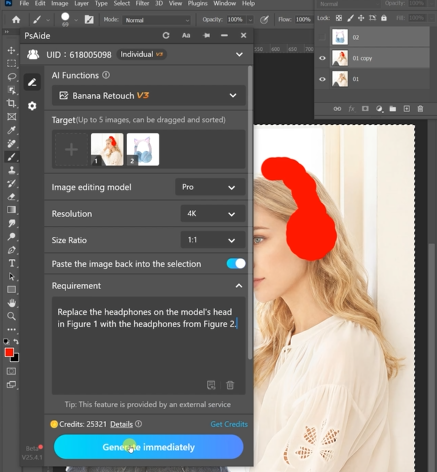Link layers in Layers panel
Viewport: 437px width, 472px height.
tap(337, 109)
